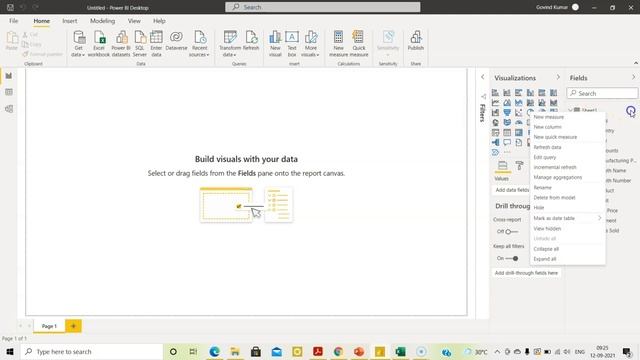The image size is (640, 360).
Task: Switch to the Modeling ribbon tab
Action: 102,21
